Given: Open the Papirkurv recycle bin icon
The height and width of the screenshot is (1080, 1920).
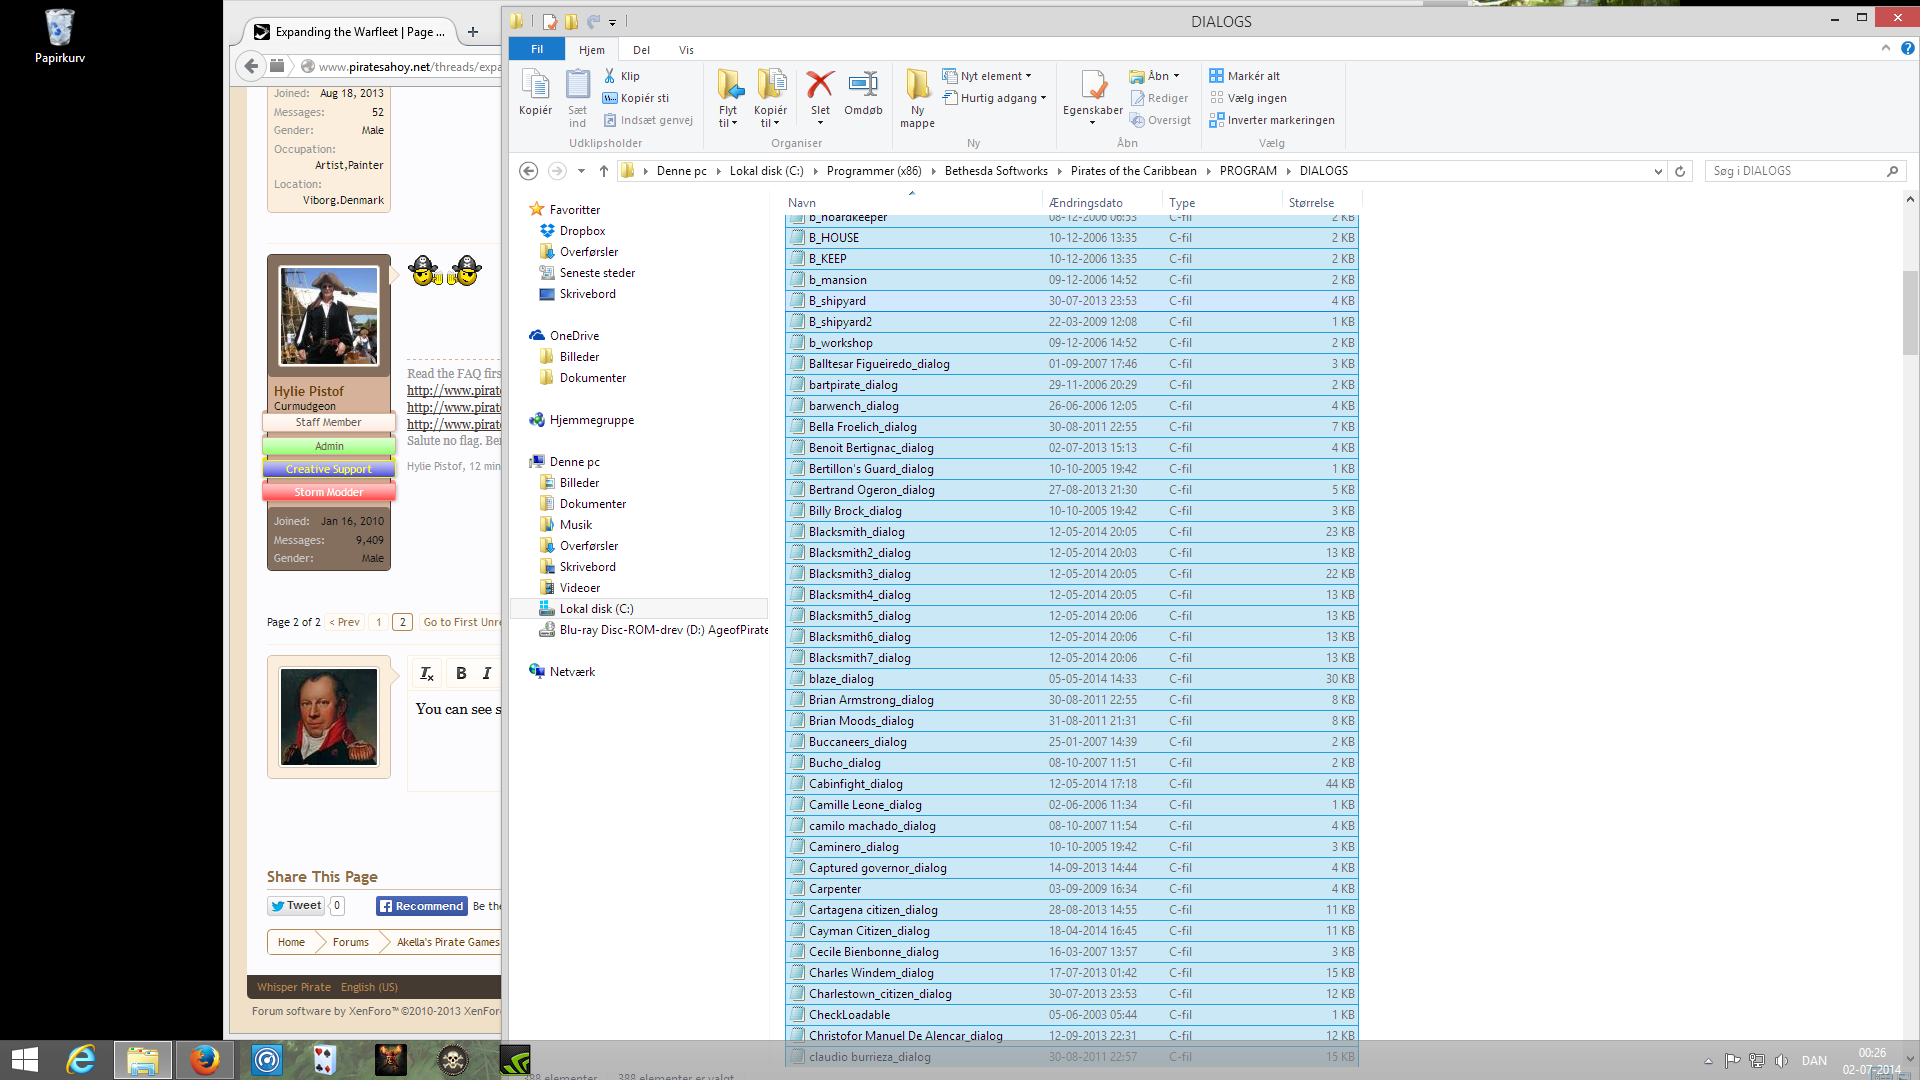Looking at the screenshot, I should (x=59, y=36).
